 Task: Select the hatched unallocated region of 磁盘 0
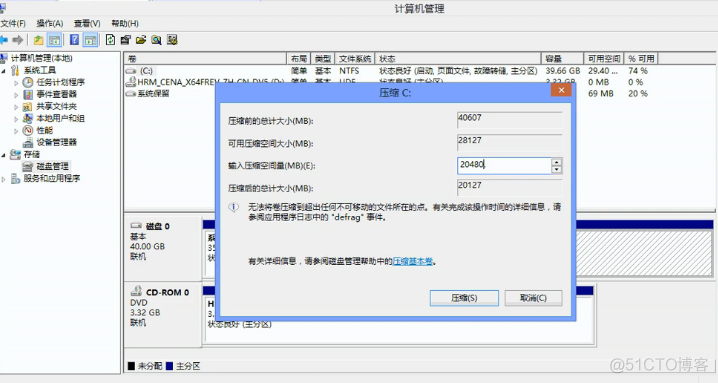click(x=643, y=253)
